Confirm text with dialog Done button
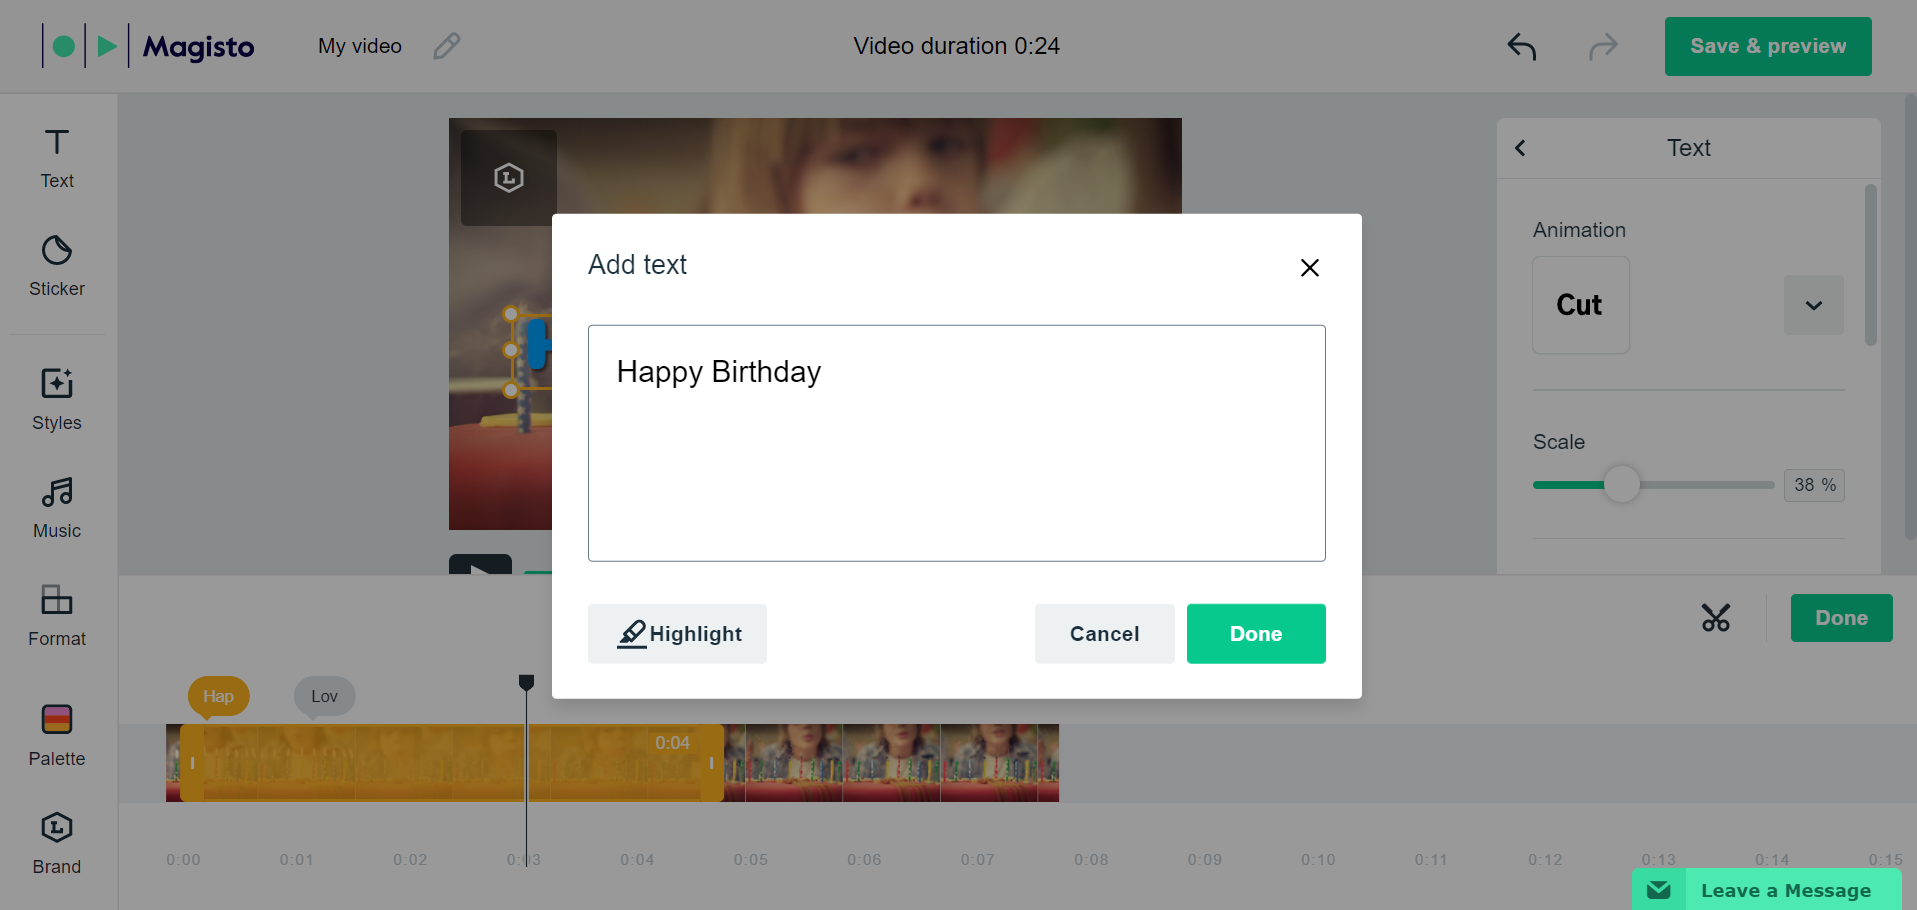The image size is (1917, 910). [x=1256, y=634]
